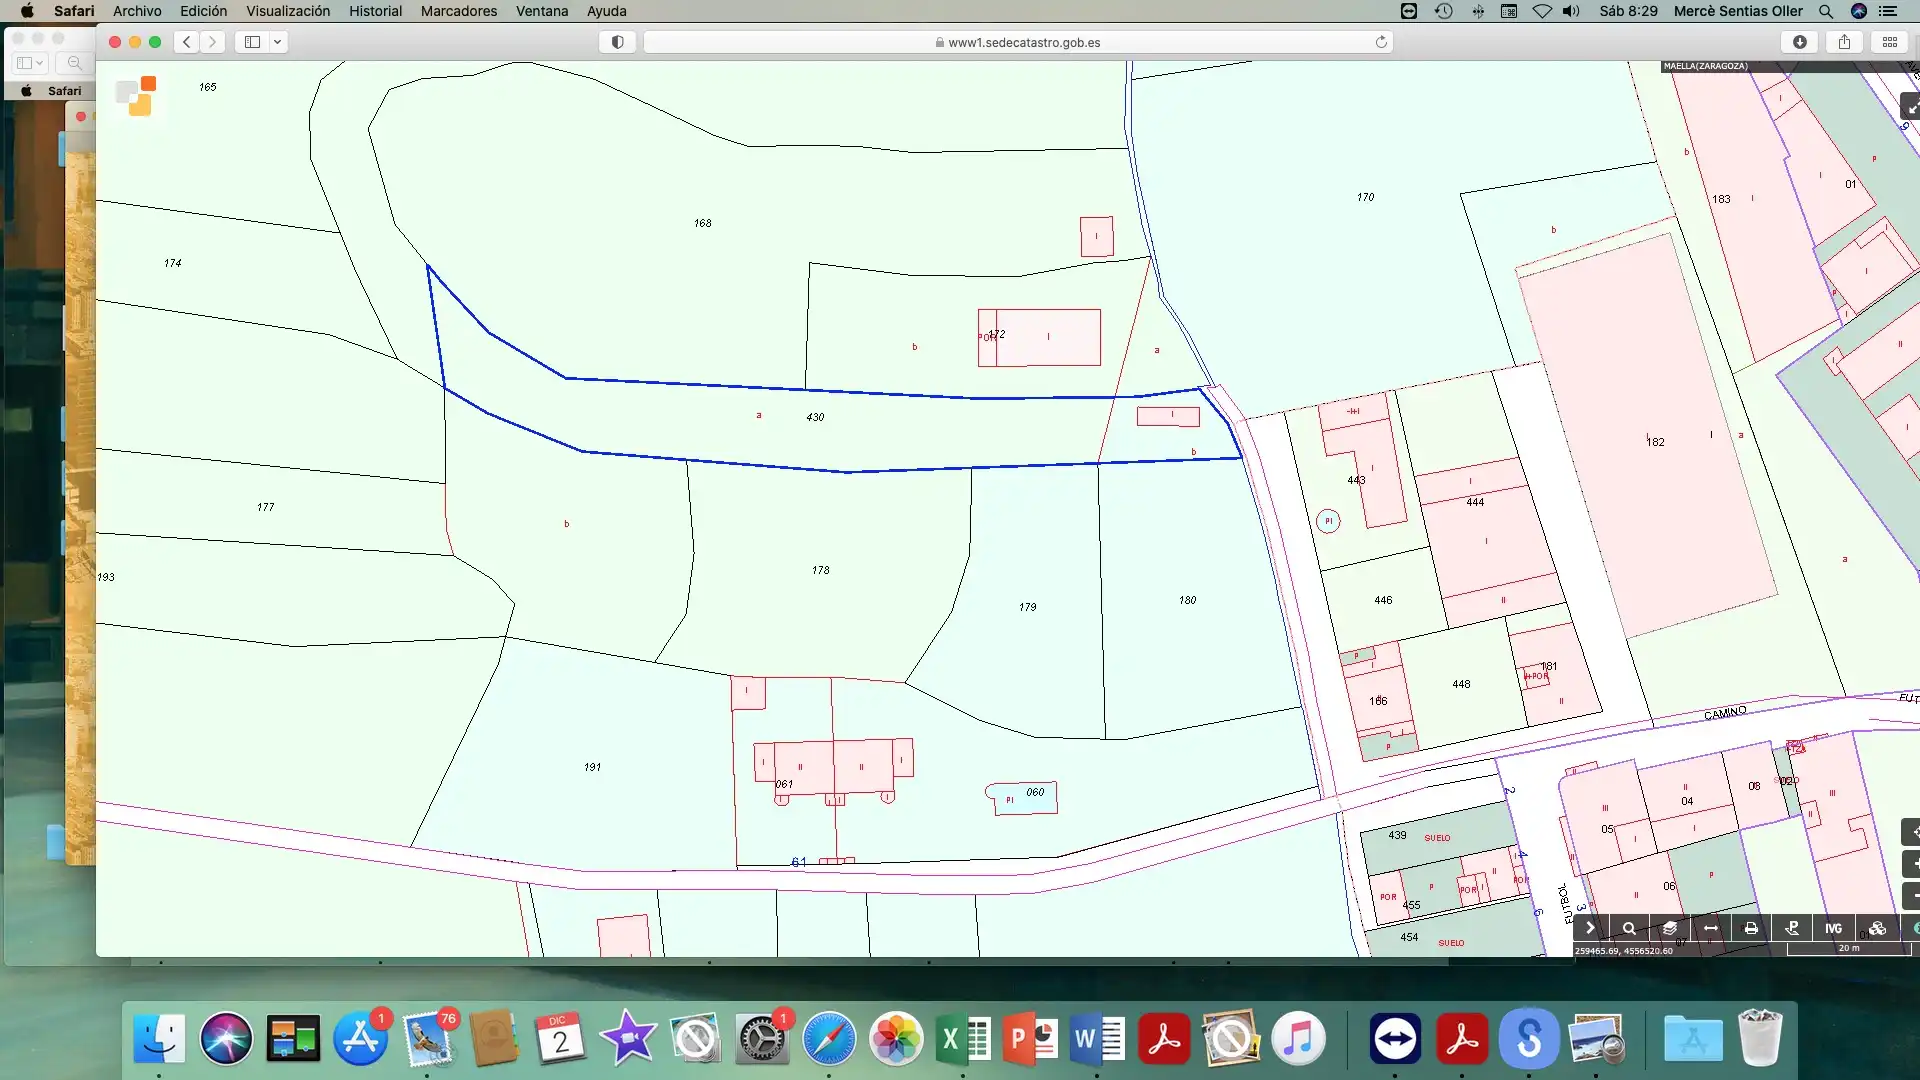Open Spotlight search in menu bar
1920x1080 pixels.
(x=1826, y=11)
